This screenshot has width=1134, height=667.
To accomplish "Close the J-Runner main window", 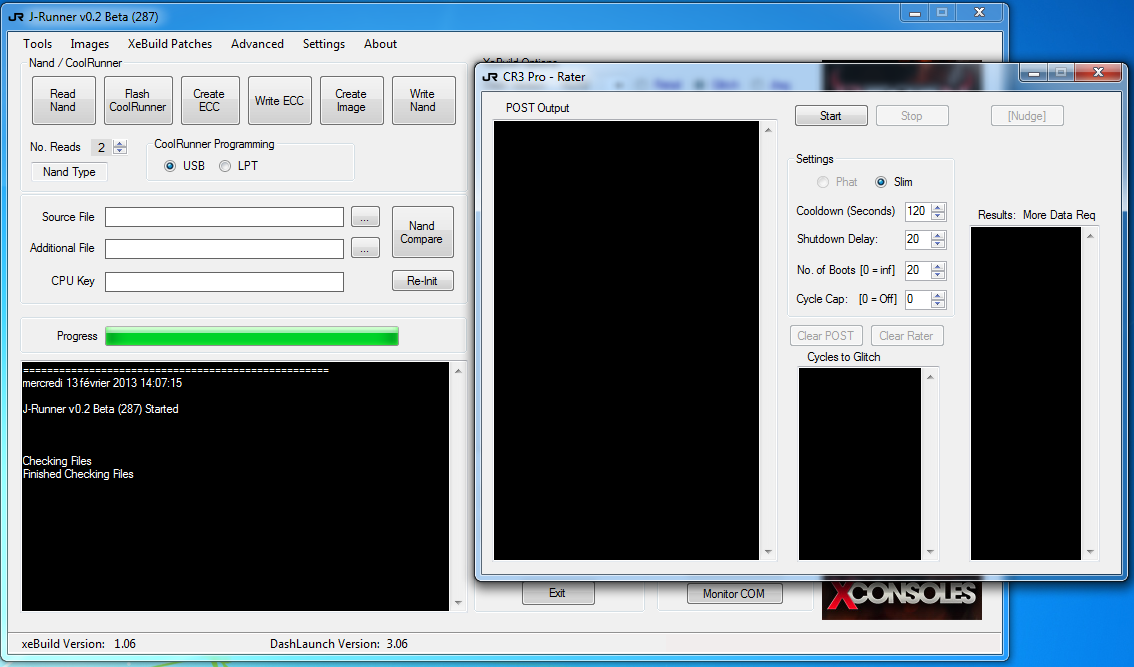I will coord(979,12).
